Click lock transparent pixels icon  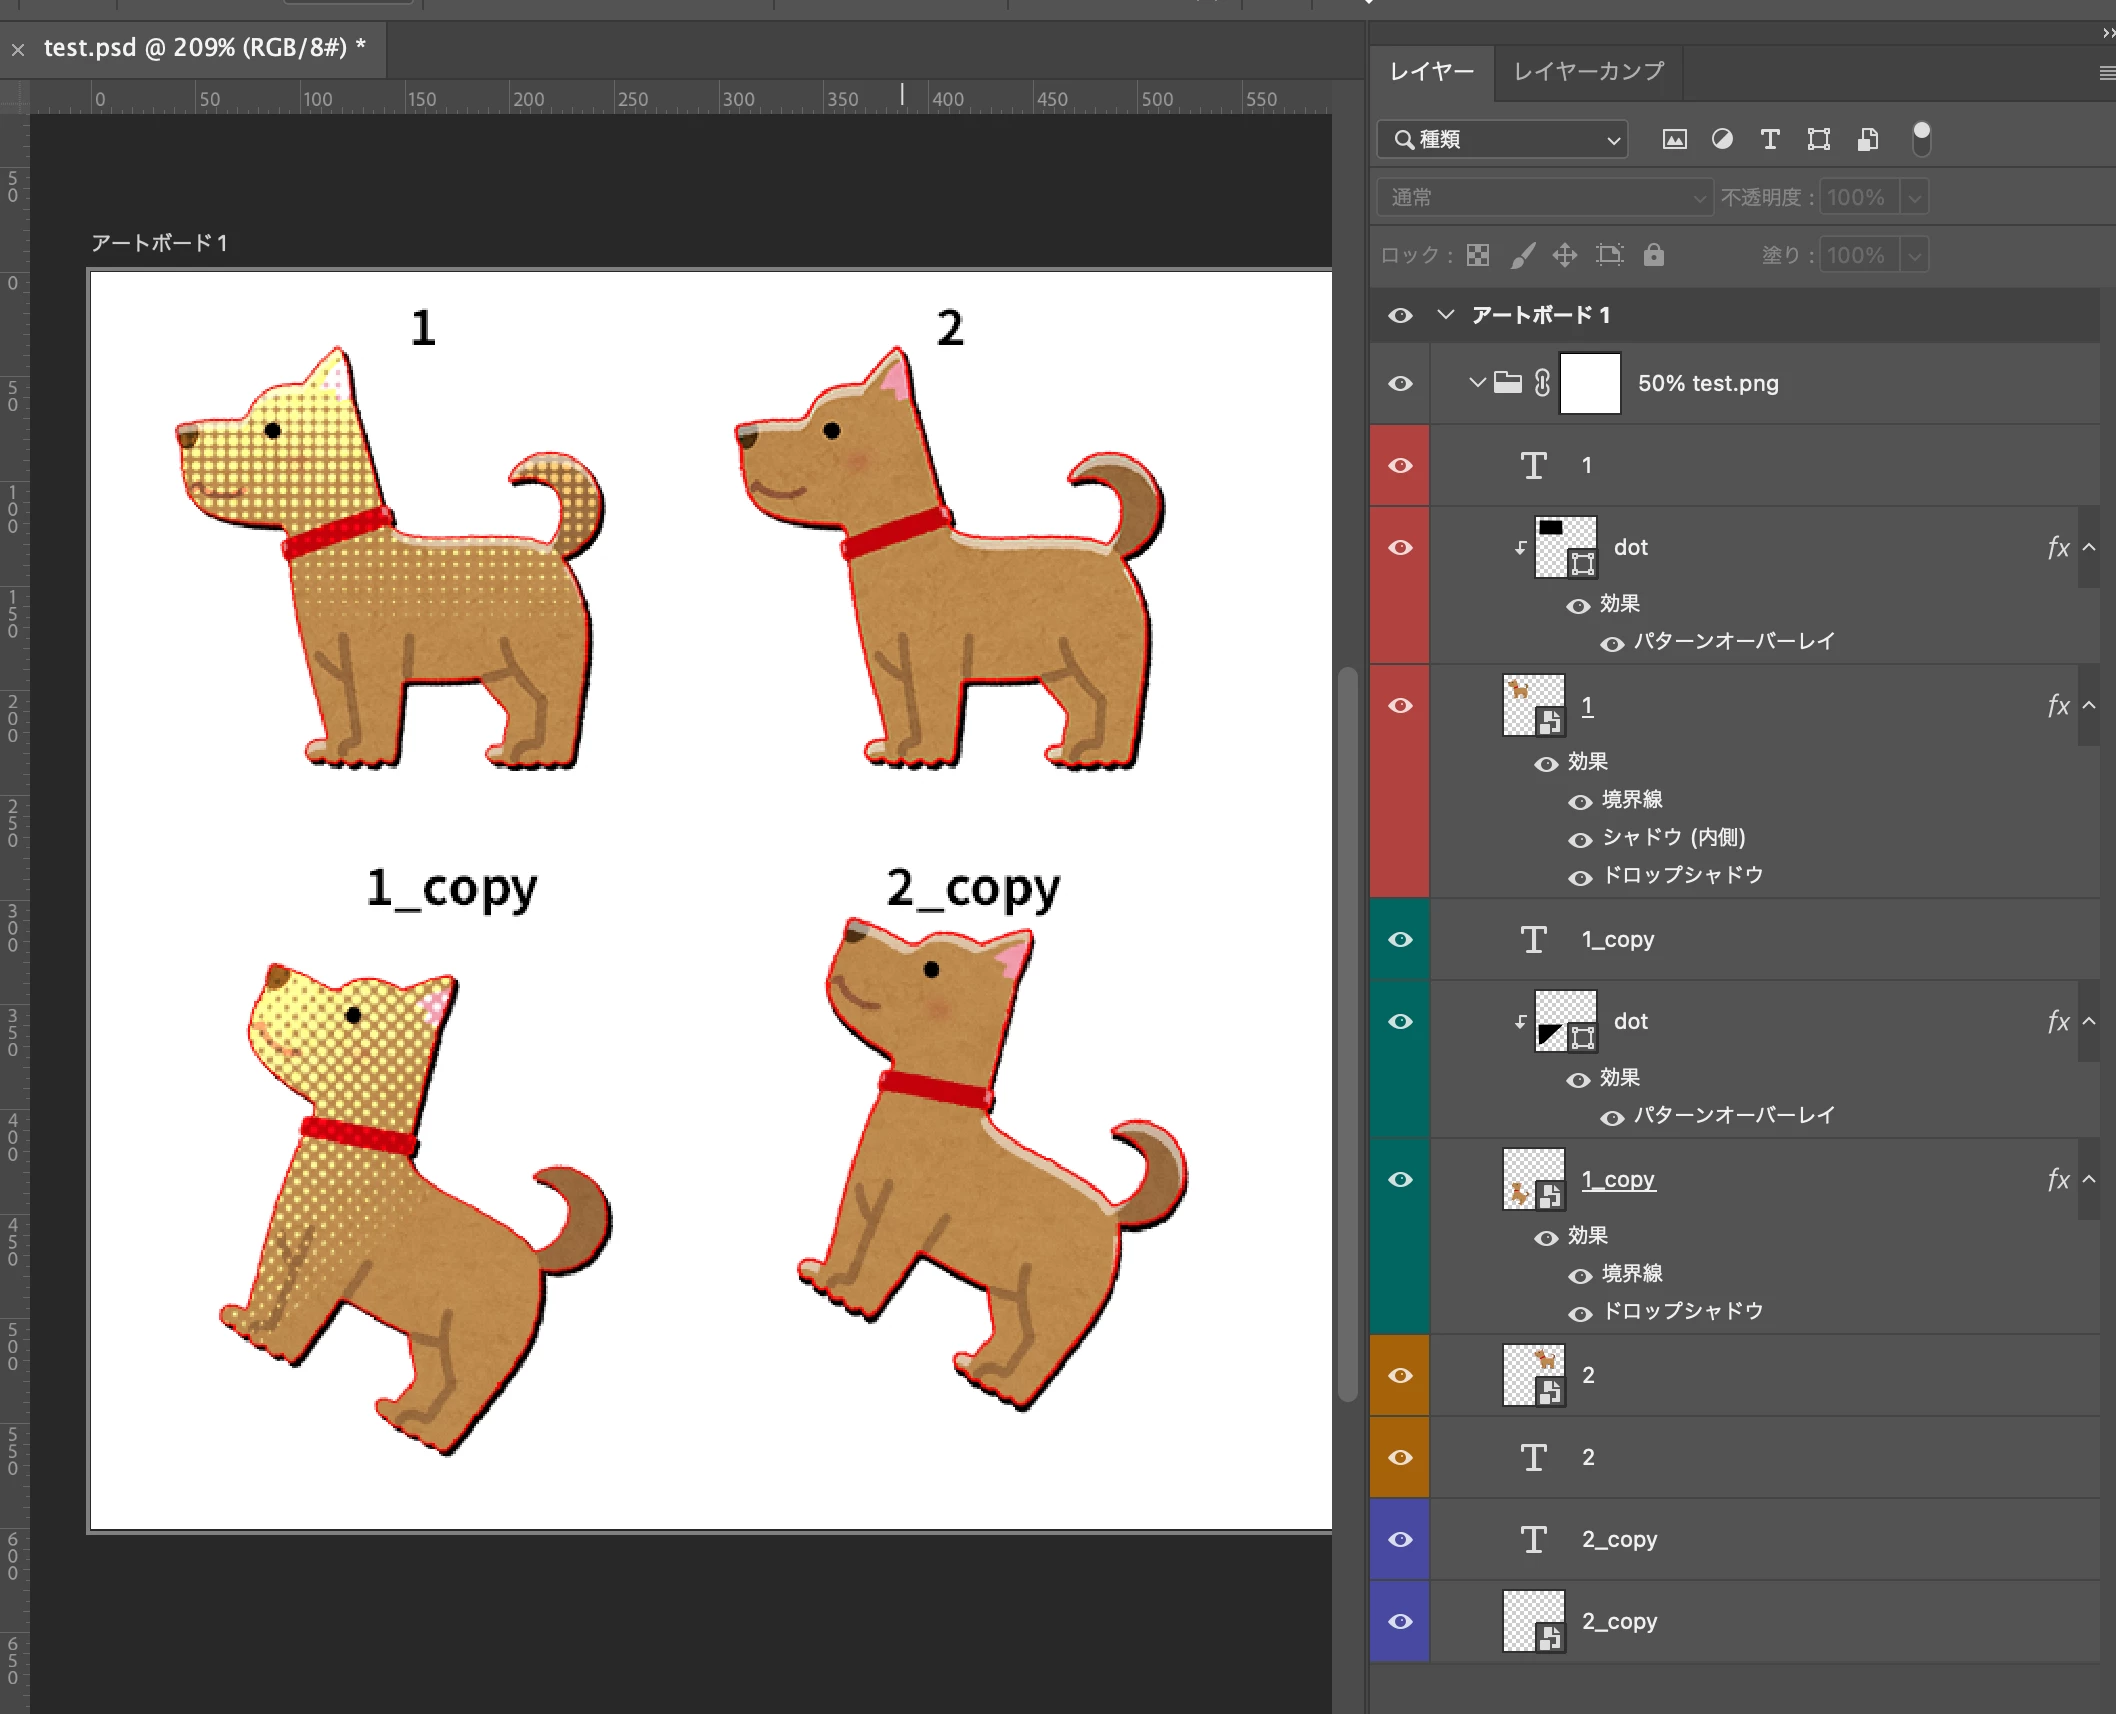(1478, 255)
